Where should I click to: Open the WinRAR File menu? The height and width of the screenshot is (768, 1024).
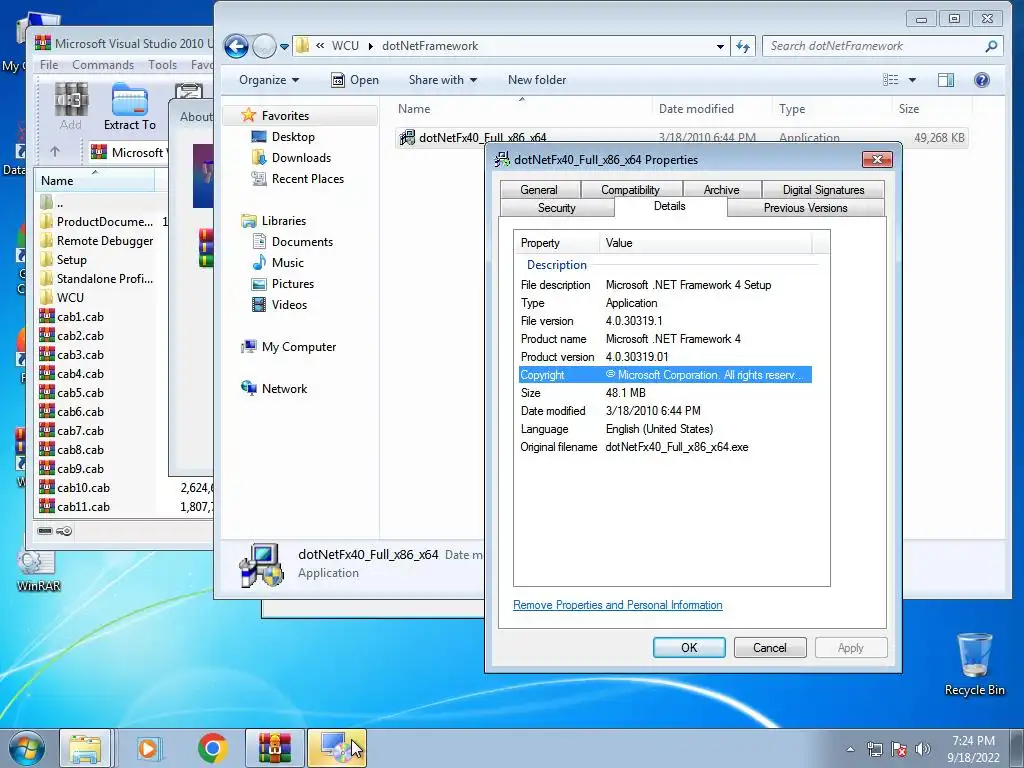pyautogui.click(x=49, y=65)
